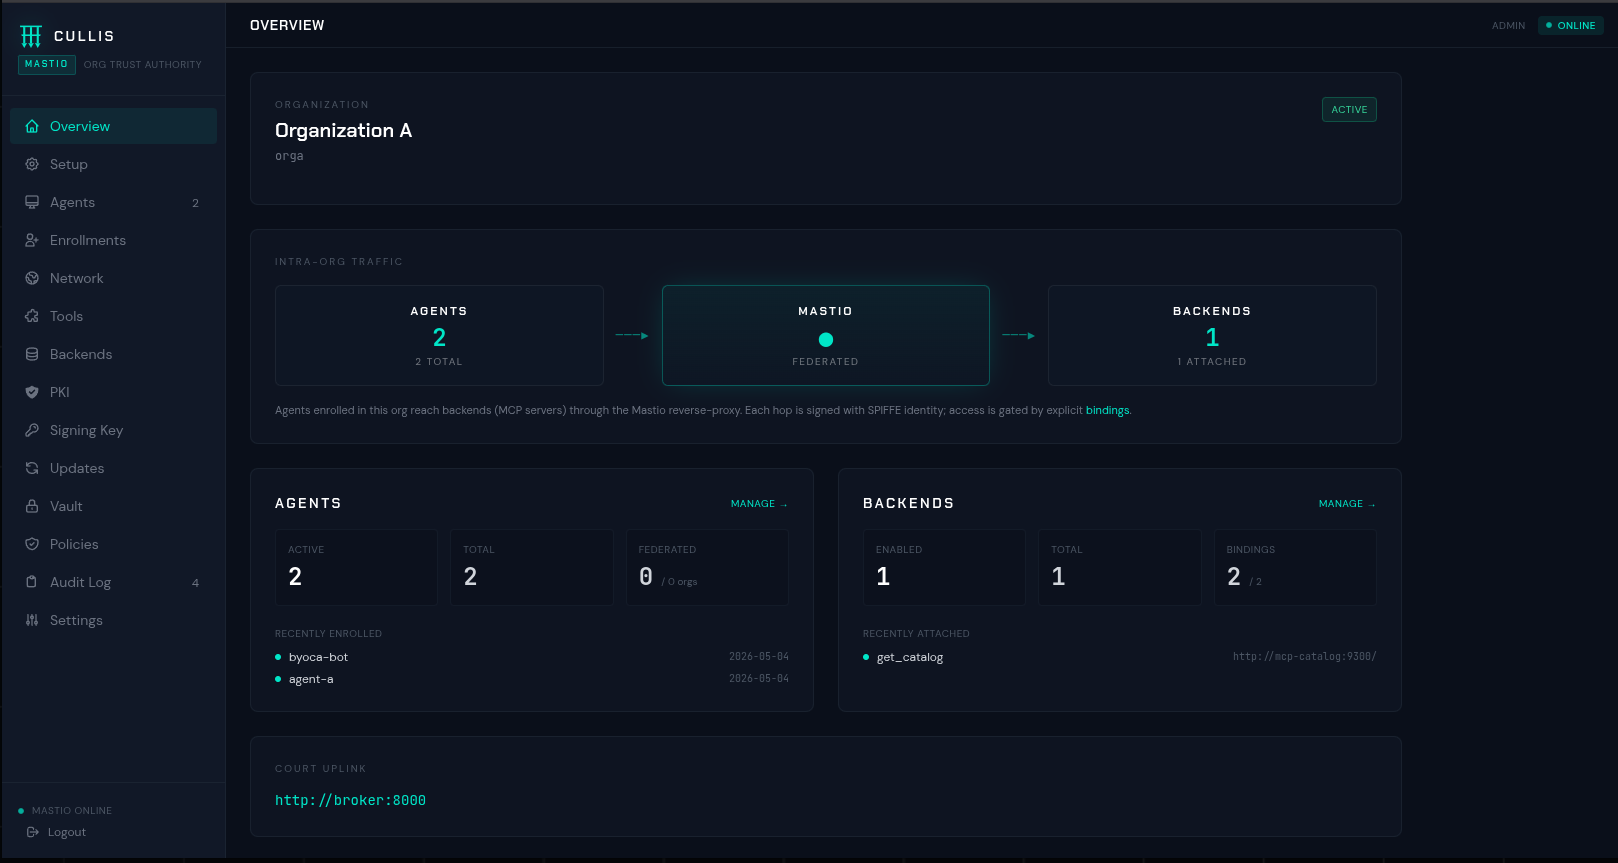1618x863 pixels.
Task: Select agent-a in recently enrolled
Action: click(x=311, y=679)
